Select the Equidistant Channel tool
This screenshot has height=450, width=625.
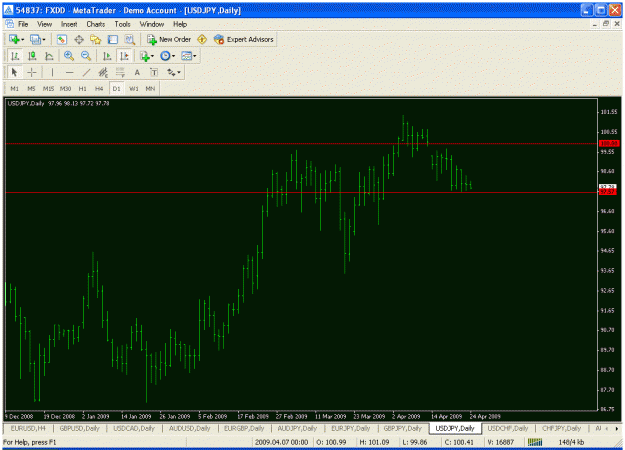coord(103,72)
